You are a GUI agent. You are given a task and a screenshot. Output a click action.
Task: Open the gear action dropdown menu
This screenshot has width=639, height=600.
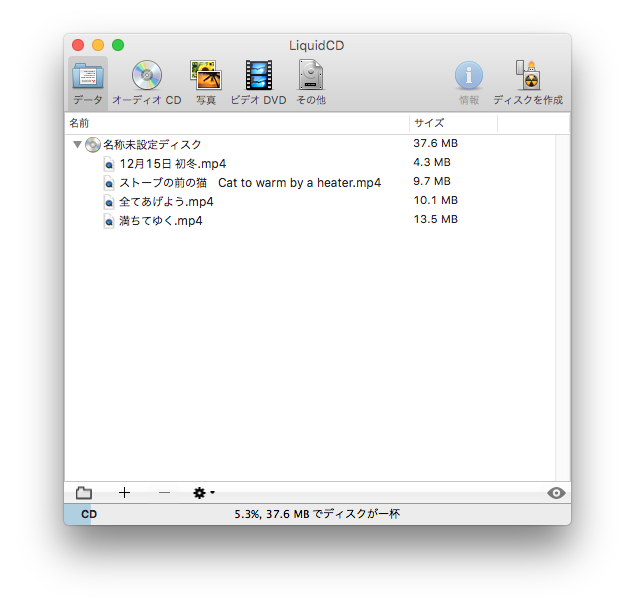[203, 493]
